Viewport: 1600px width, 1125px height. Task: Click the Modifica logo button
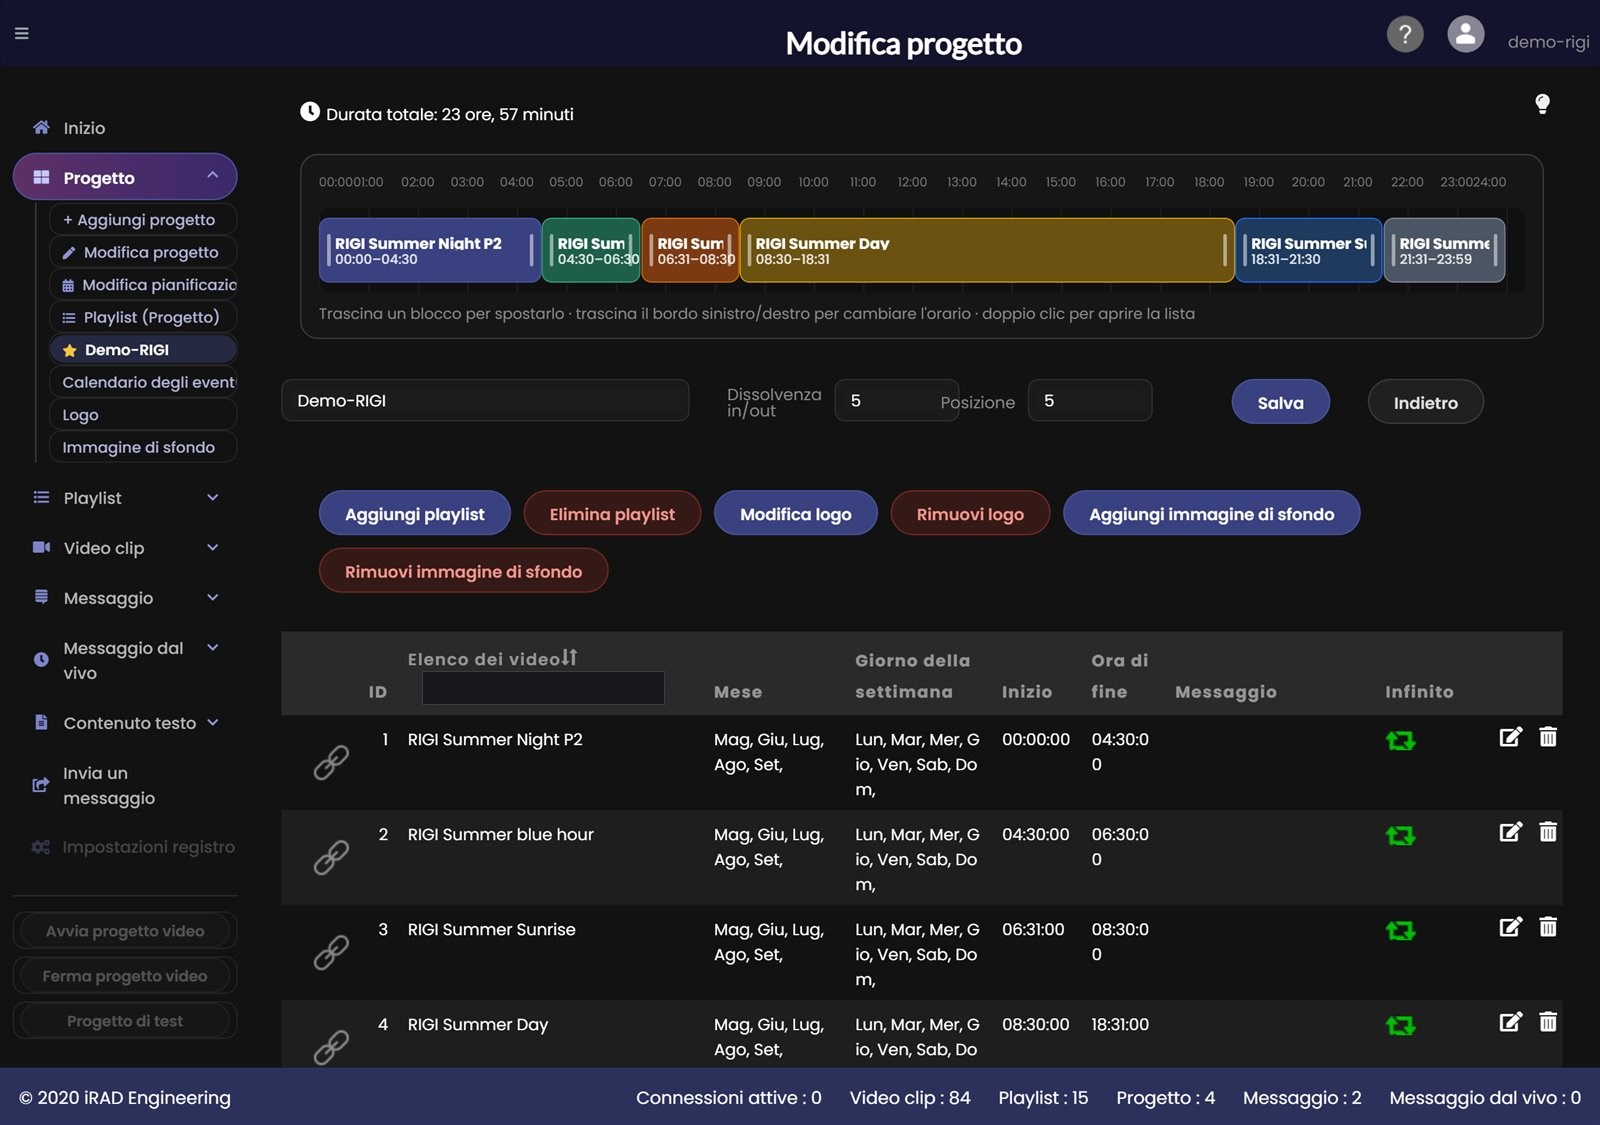796,514
